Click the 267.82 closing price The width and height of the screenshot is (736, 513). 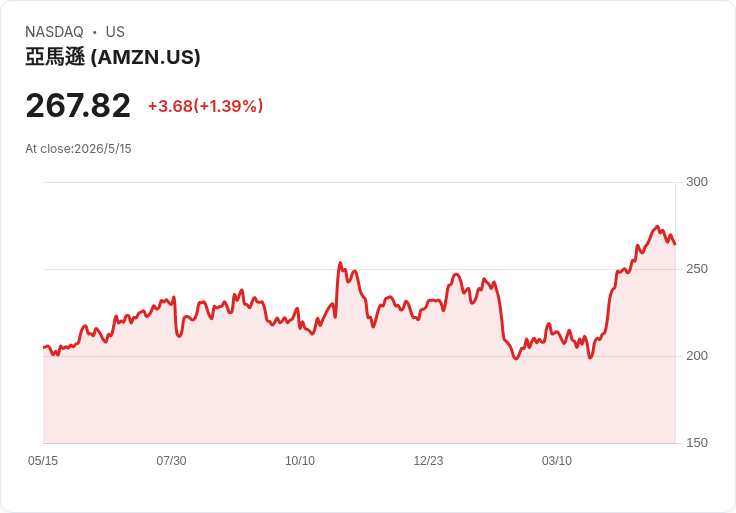pos(78,106)
